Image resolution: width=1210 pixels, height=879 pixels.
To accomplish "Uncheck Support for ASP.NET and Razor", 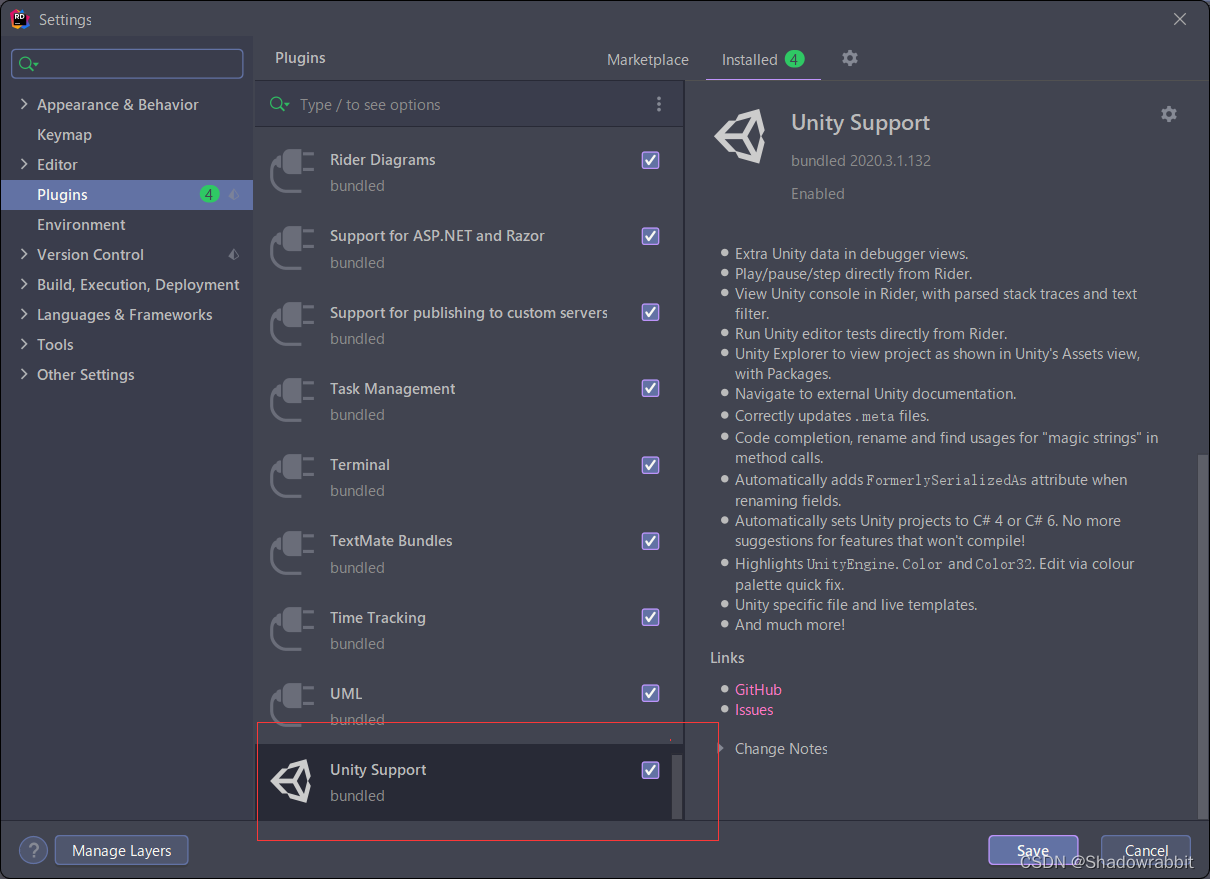I will 651,236.
